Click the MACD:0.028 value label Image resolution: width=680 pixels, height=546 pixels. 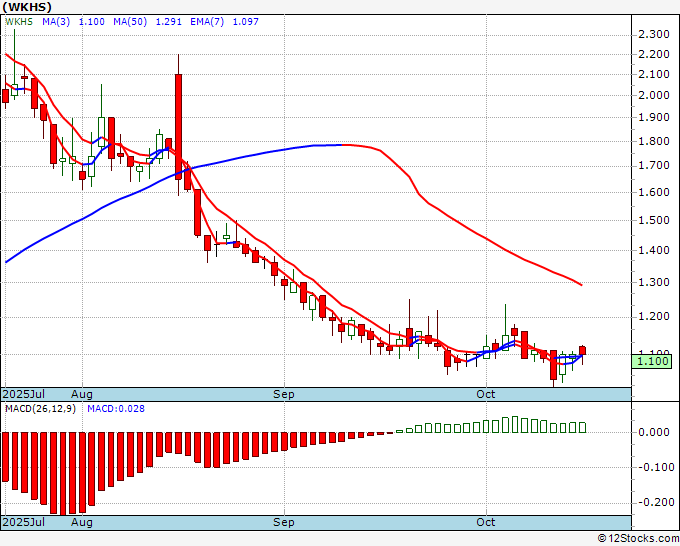pos(116,409)
